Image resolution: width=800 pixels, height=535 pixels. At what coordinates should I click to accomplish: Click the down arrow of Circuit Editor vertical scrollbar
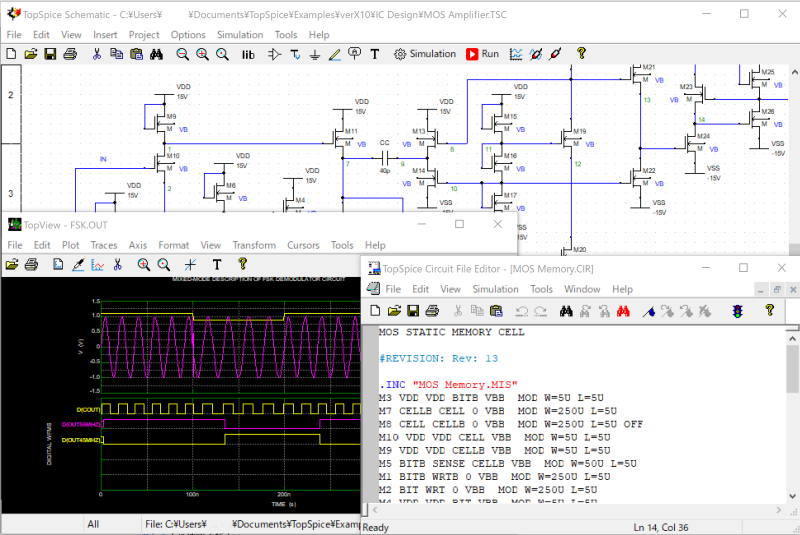click(x=792, y=496)
